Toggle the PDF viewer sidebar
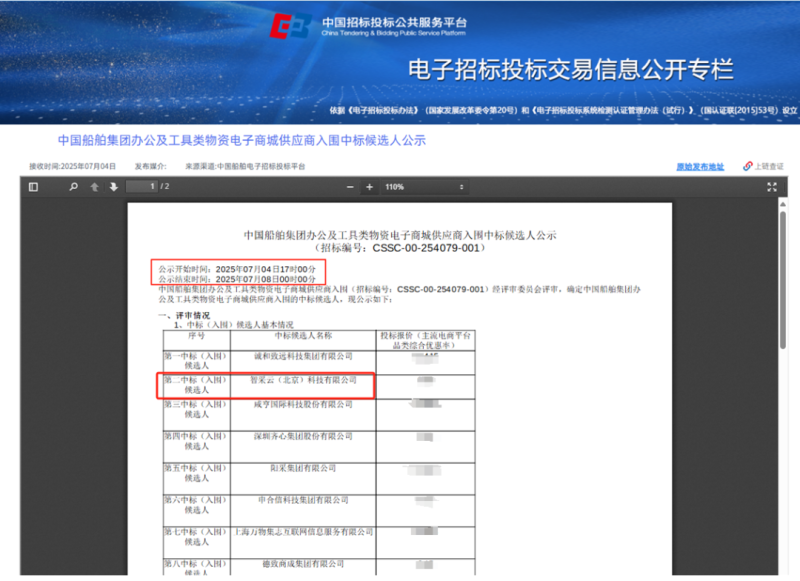Image resolution: width=800 pixels, height=581 pixels. point(34,187)
